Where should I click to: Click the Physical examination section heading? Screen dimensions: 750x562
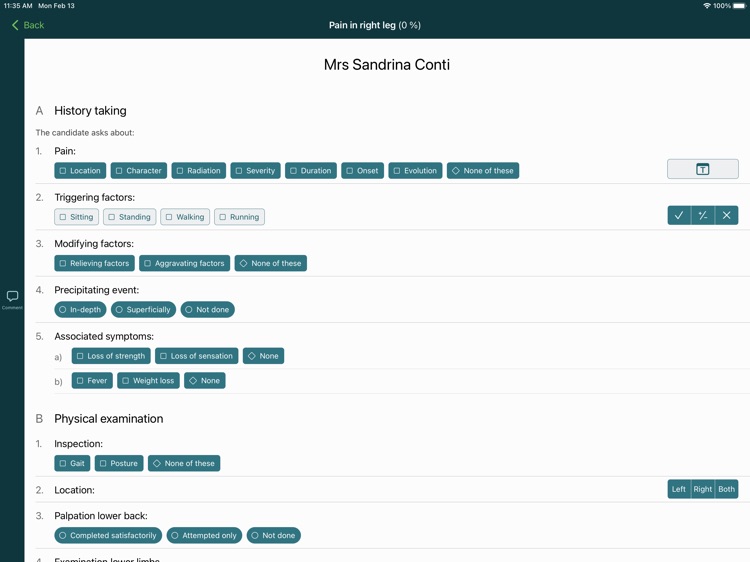(x=109, y=419)
